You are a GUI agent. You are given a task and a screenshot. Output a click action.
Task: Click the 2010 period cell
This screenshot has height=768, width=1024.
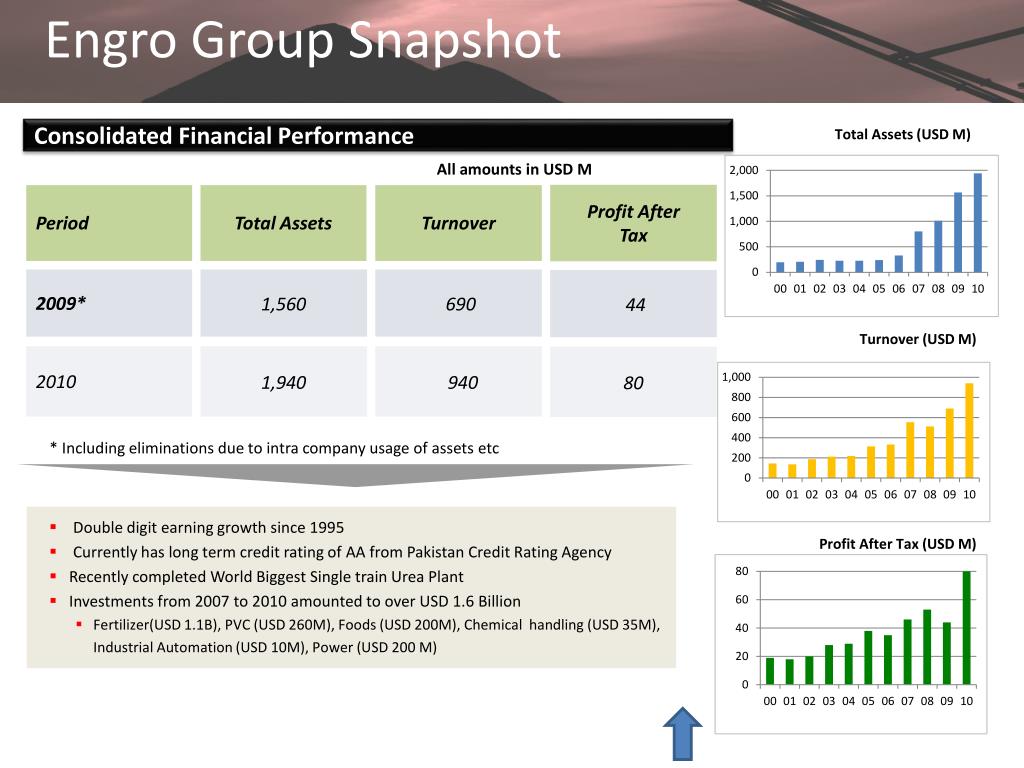[109, 381]
